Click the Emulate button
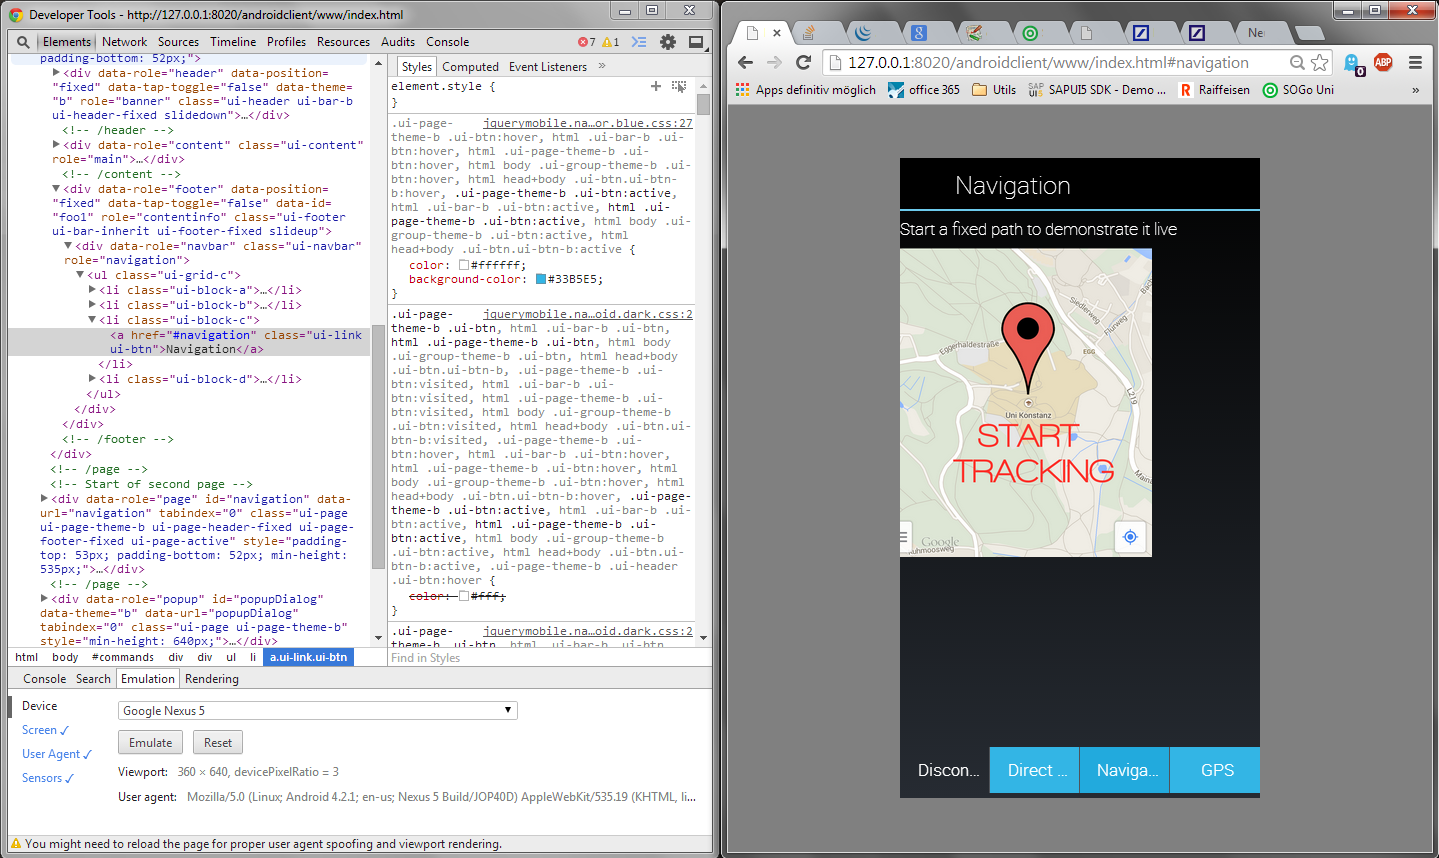The width and height of the screenshot is (1439, 858). tap(151, 743)
